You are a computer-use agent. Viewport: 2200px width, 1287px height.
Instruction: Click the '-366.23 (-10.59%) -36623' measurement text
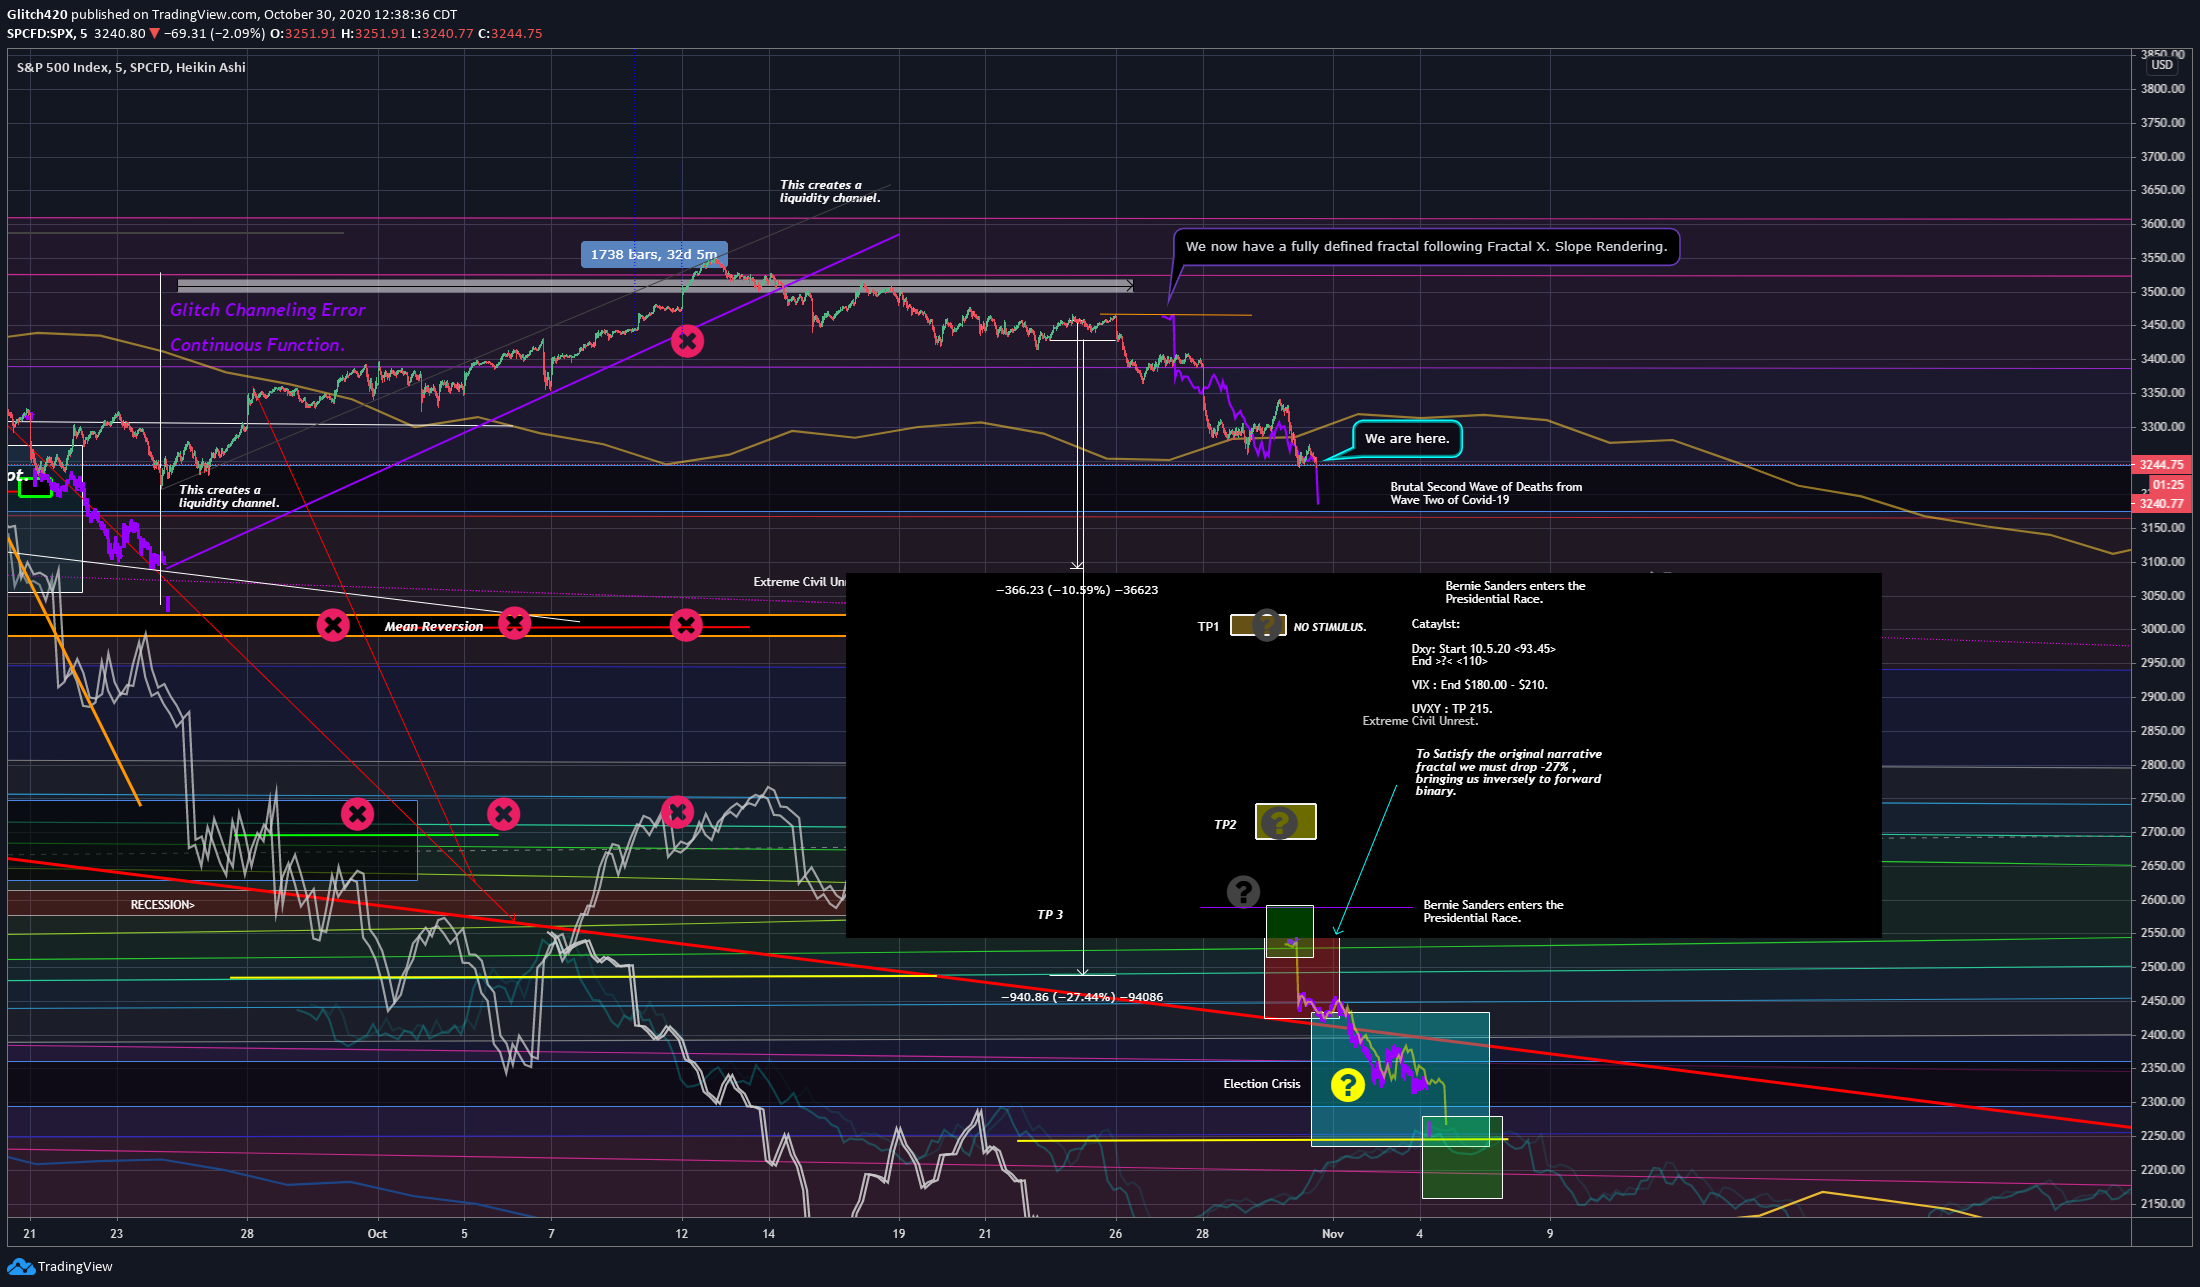pyautogui.click(x=1077, y=590)
